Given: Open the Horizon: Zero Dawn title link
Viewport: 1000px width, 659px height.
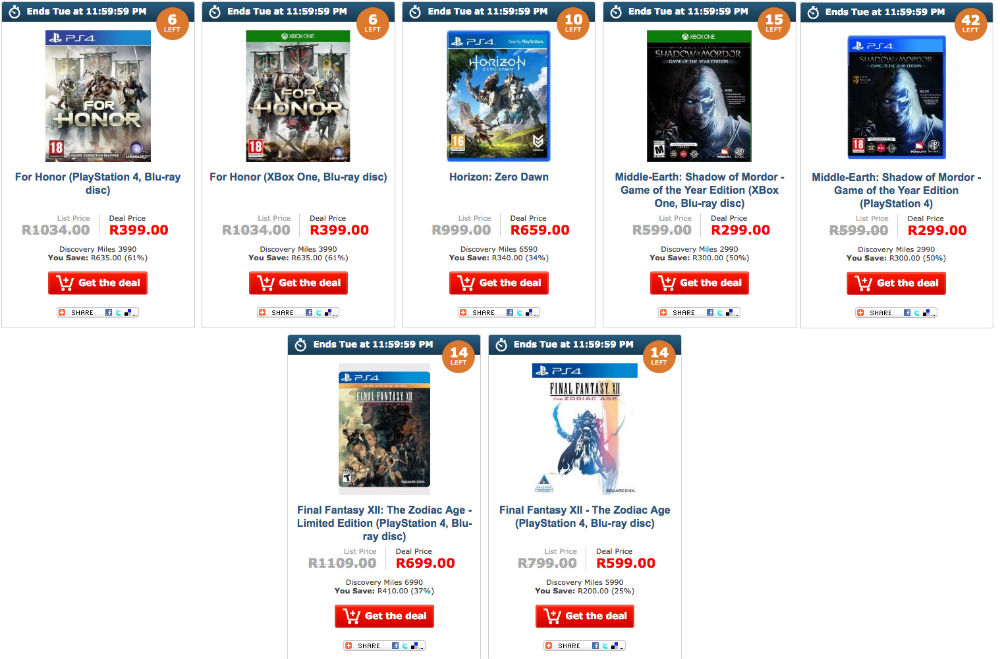Looking at the screenshot, I should tap(499, 177).
